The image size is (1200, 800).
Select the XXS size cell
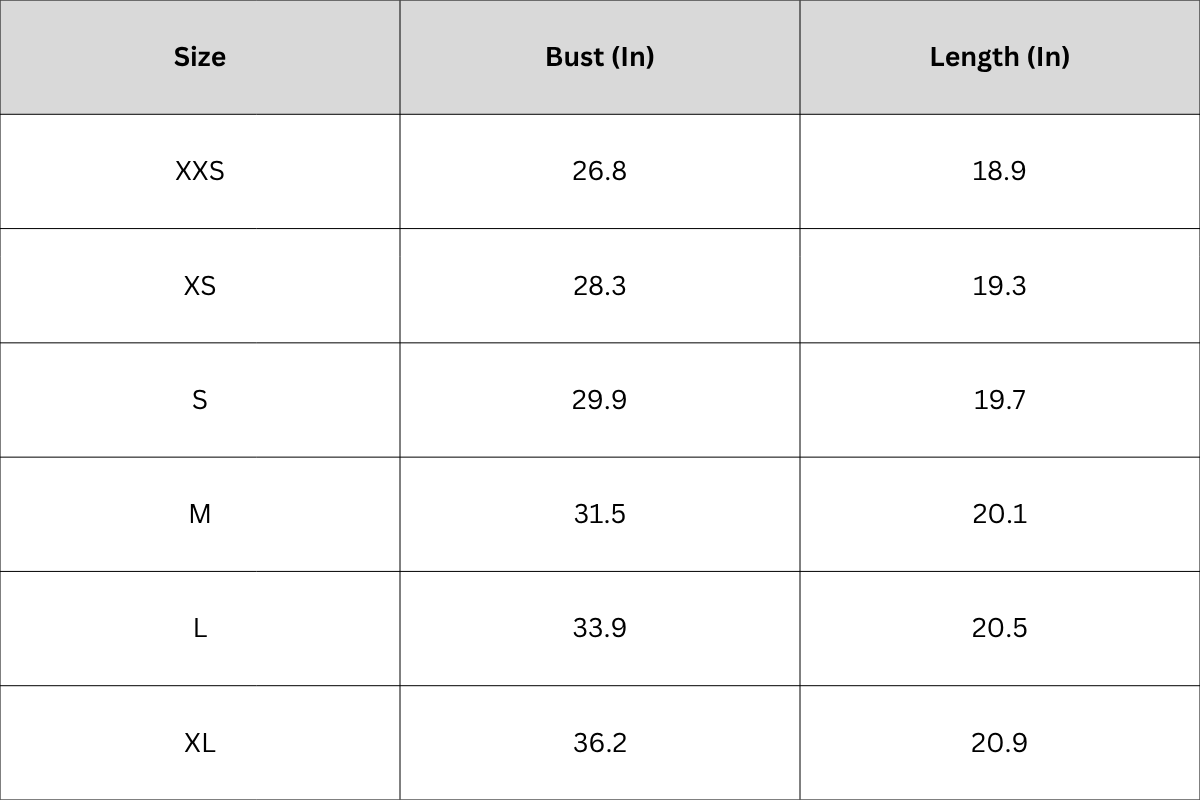tap(200, 171)
